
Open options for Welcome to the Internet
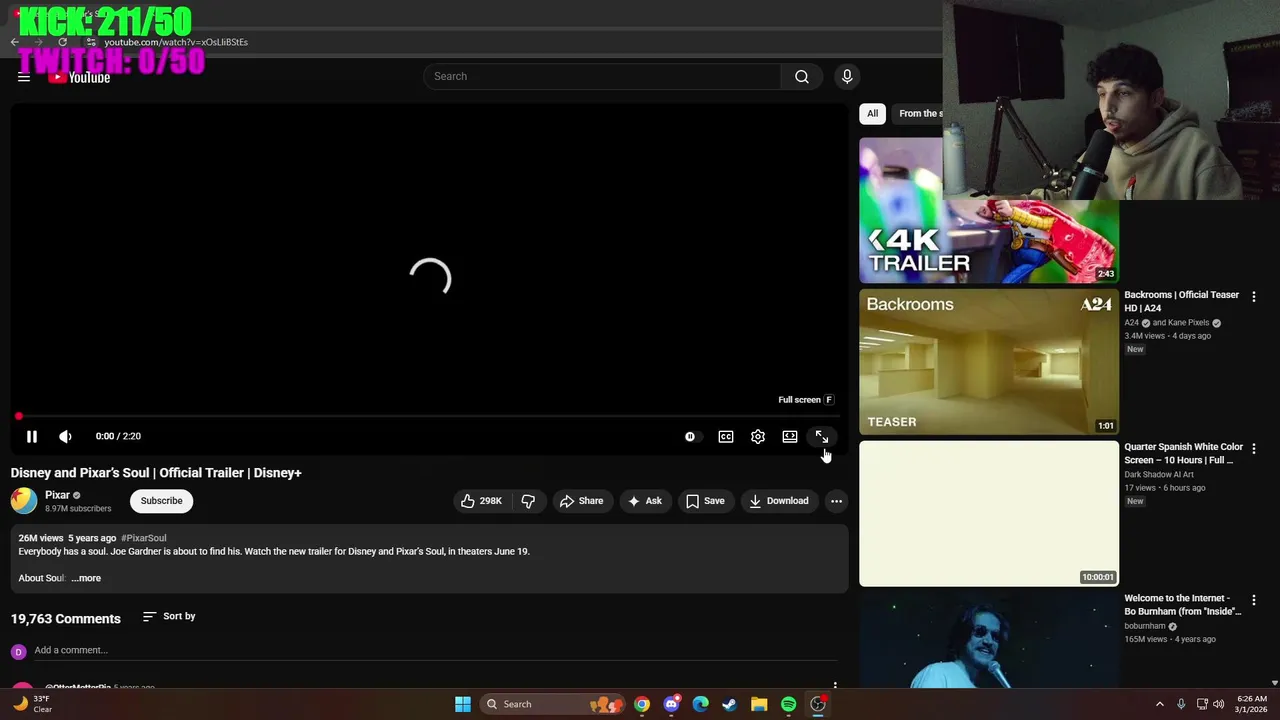(x=1254, y=601)
